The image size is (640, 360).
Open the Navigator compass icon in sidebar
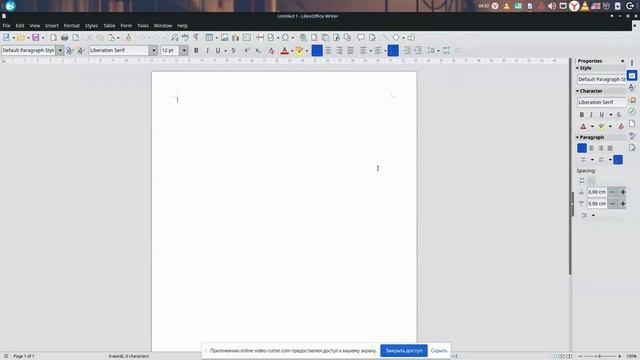[x=632, y=111]
